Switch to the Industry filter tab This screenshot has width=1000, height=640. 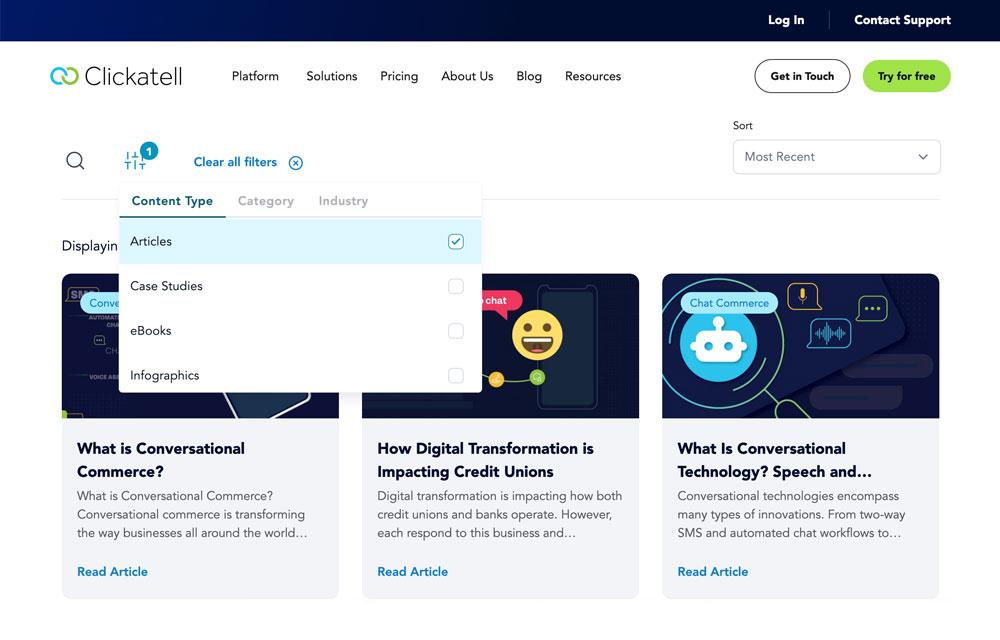coord(343,200)
